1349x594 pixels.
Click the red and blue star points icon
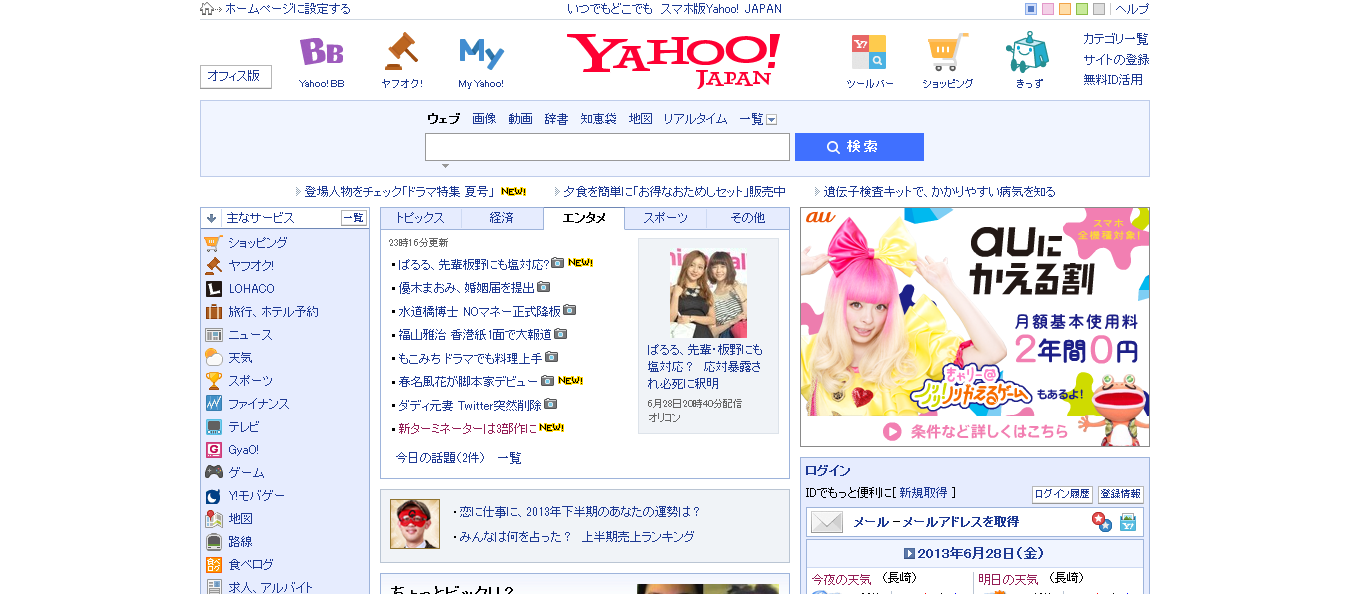point(1101,522)
